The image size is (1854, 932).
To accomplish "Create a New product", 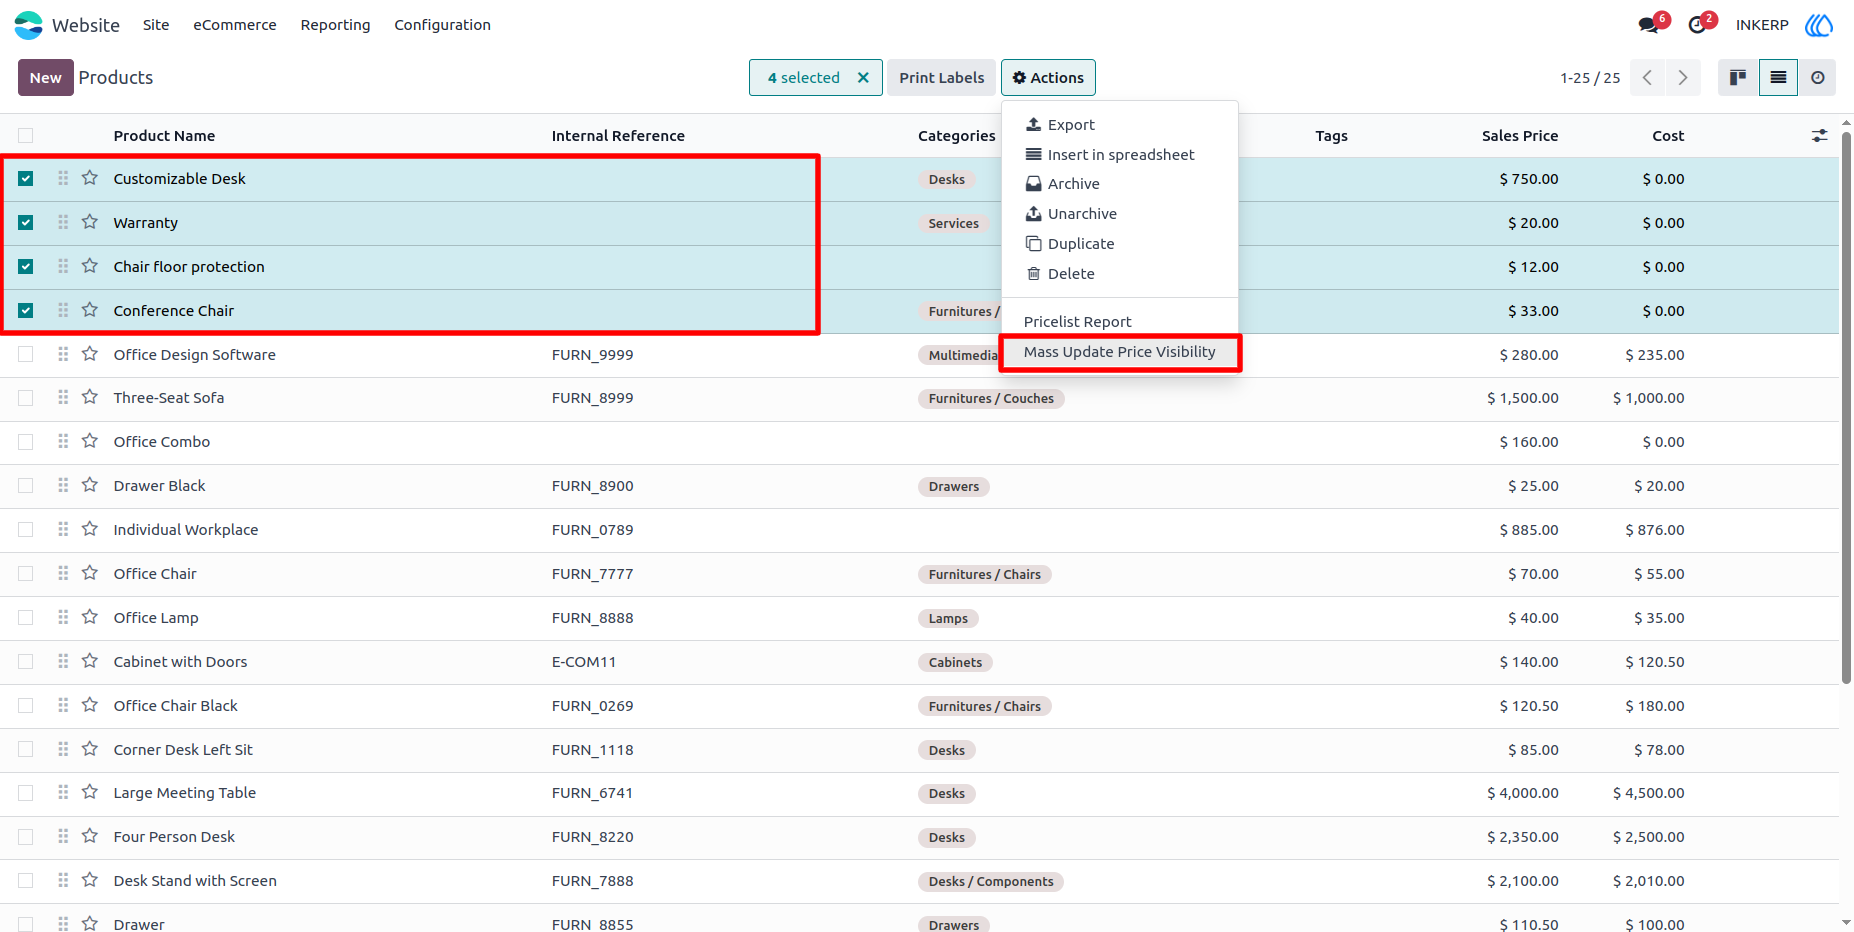I will [x=46, y=78].
